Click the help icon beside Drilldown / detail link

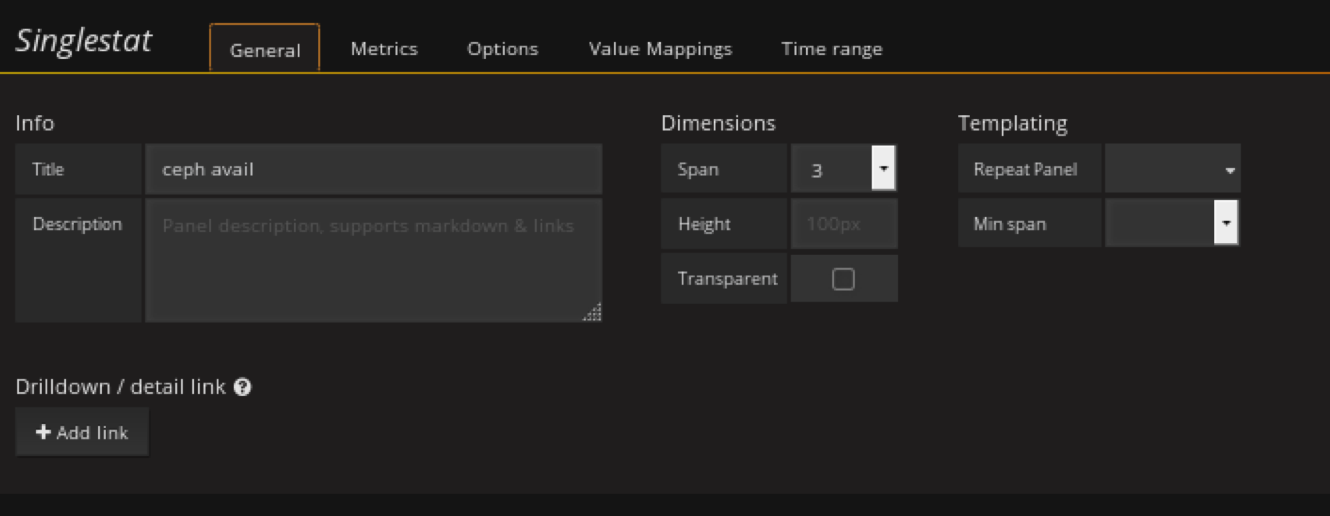coord(242,387)
